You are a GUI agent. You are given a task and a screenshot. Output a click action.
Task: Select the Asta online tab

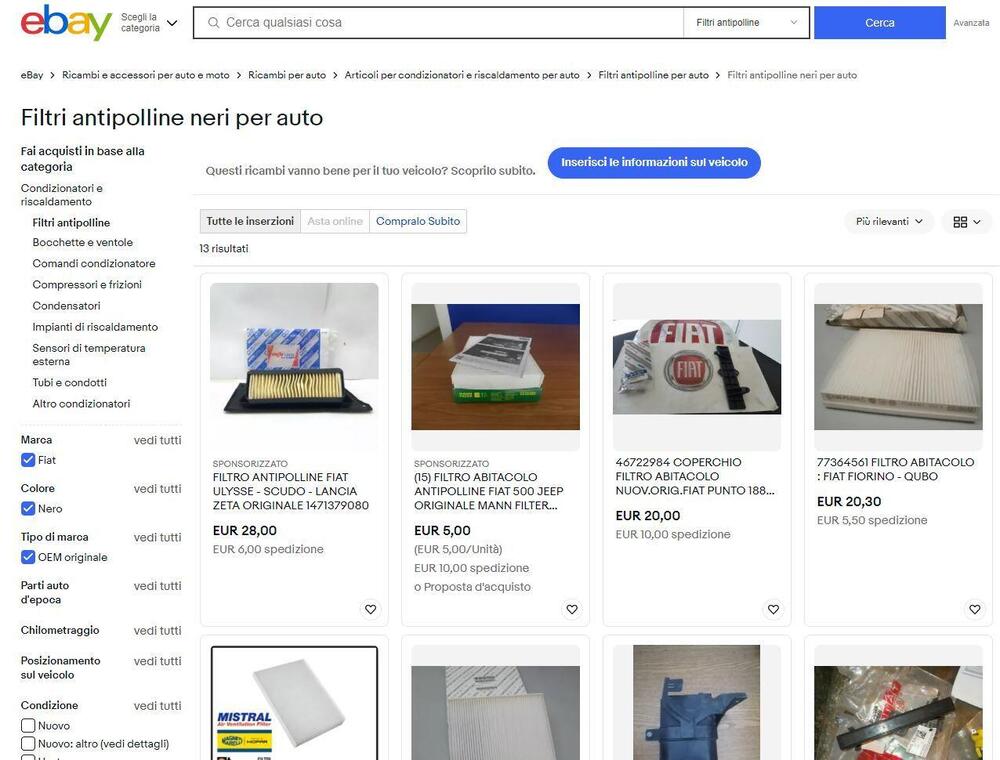pyautogui.click(x=335, y=221)
